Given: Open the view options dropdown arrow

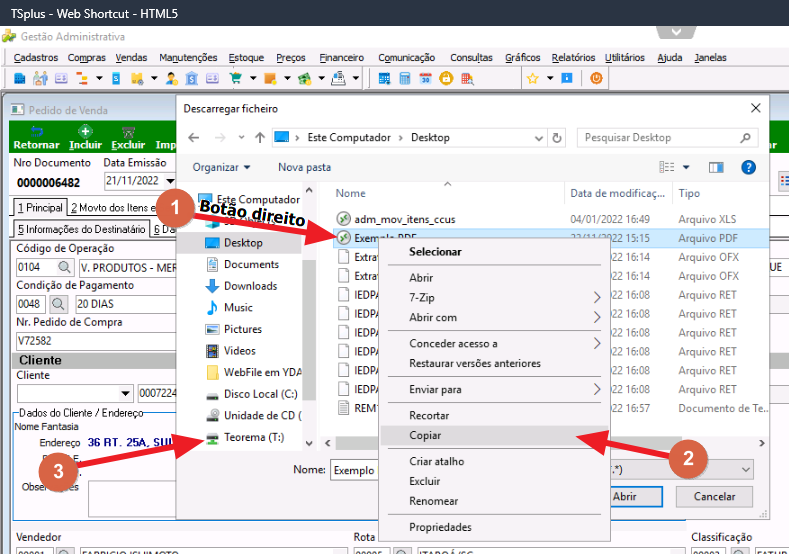Looking at the screenshot, I should [x=686, y=167].
